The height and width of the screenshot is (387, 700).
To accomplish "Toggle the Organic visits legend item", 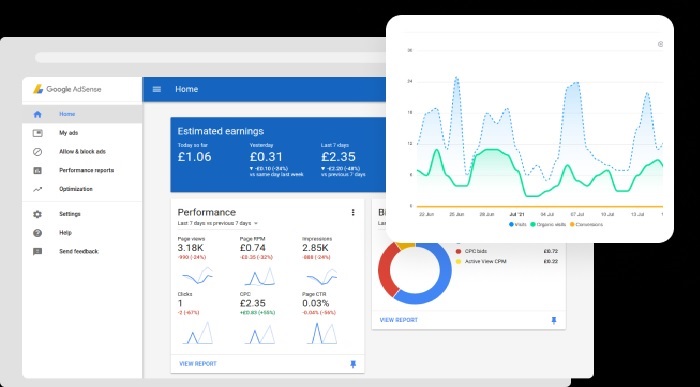I will click(548, 225).
